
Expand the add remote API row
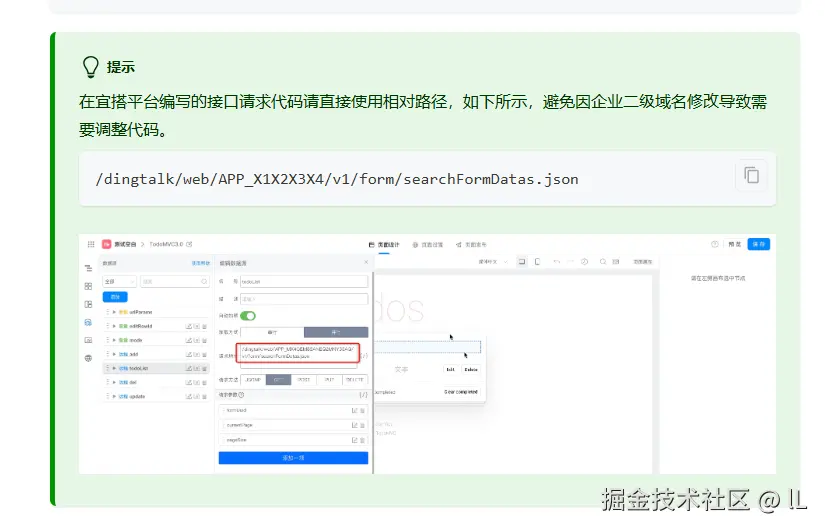pyautogui.click(x=114, y=354)
